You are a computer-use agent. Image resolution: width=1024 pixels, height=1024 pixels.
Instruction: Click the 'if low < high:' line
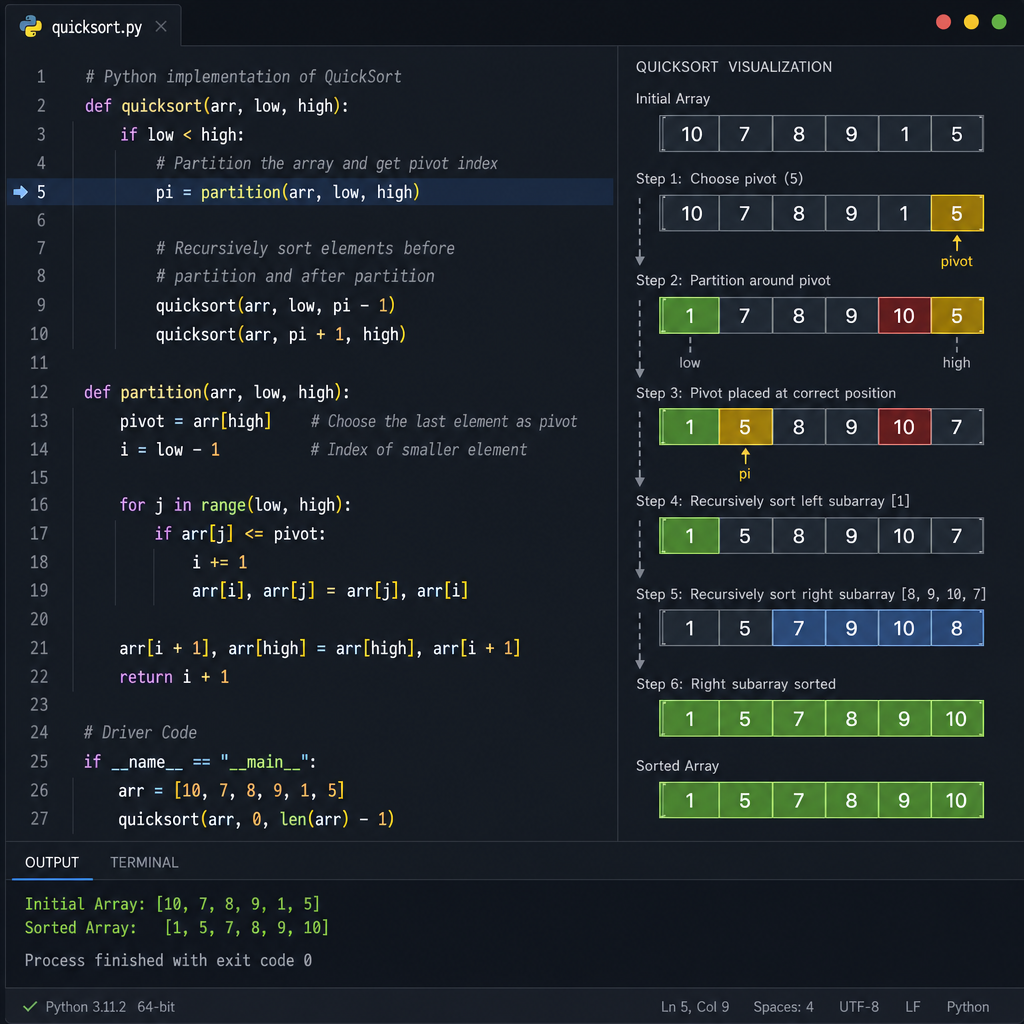point(182,135)
